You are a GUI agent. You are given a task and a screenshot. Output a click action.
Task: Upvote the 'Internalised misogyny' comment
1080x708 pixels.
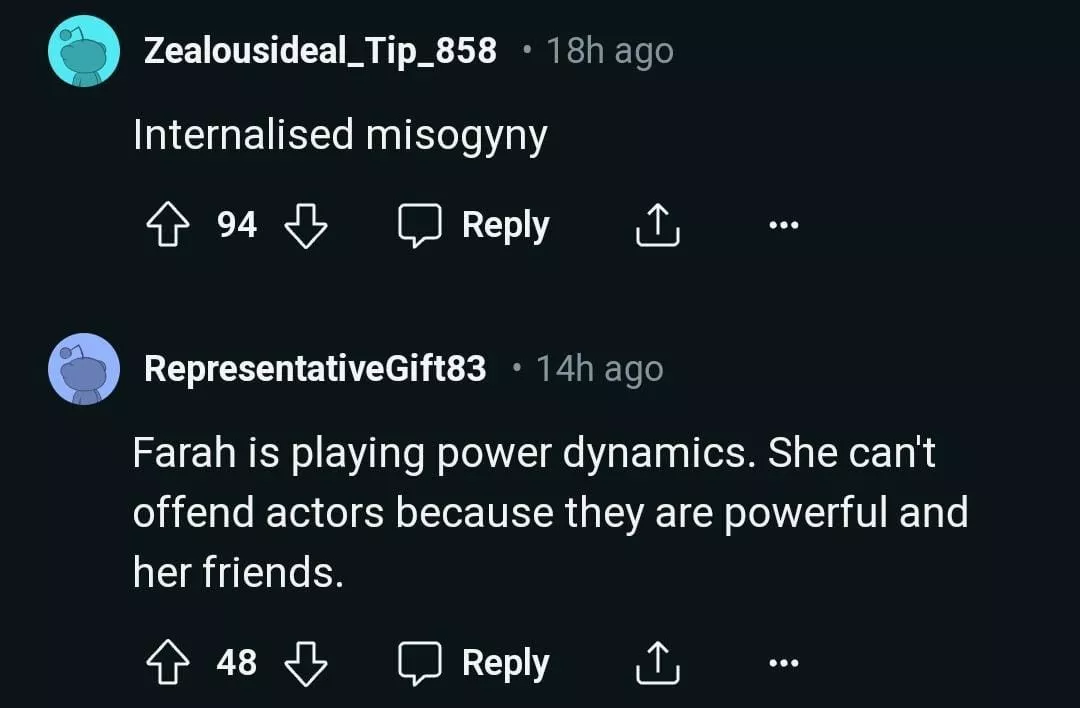tap(166, 225)
